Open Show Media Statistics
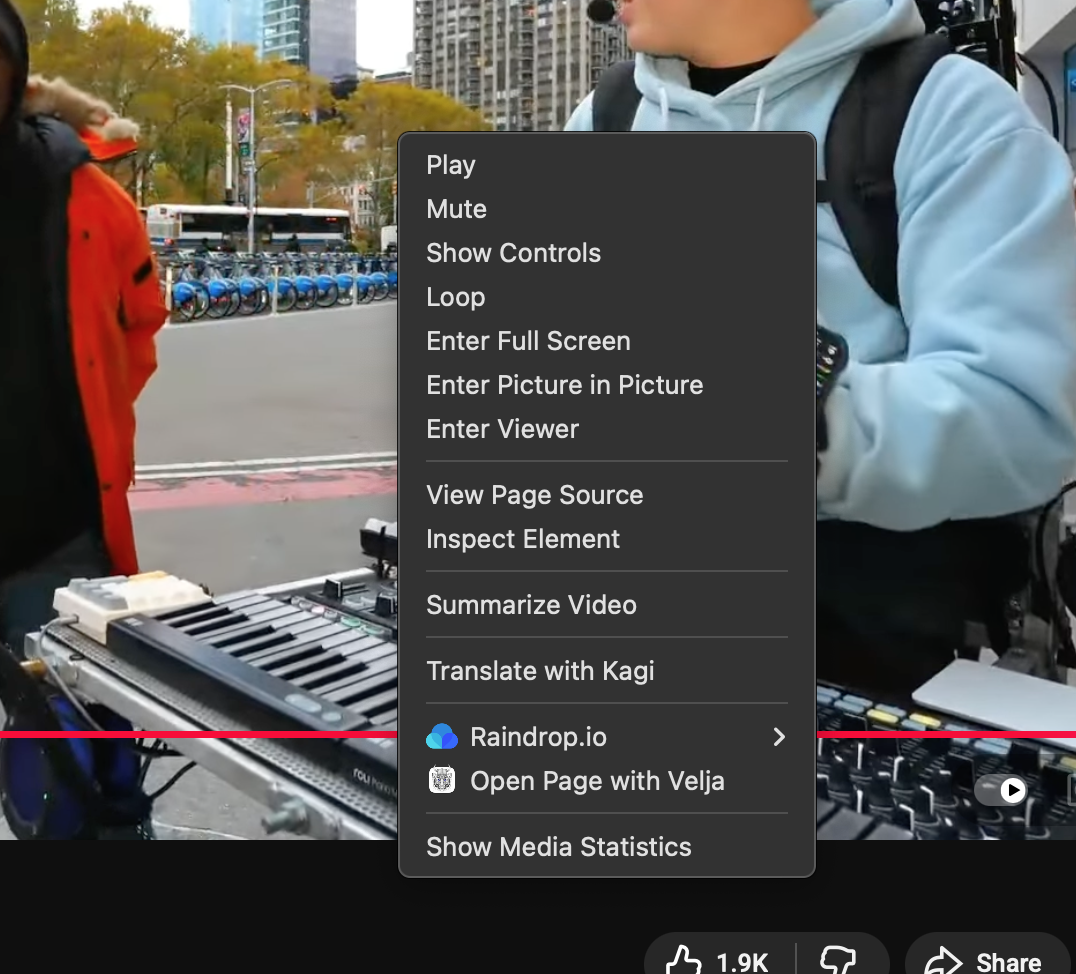This screenshot has width=1076, height=974. (558, 847)
